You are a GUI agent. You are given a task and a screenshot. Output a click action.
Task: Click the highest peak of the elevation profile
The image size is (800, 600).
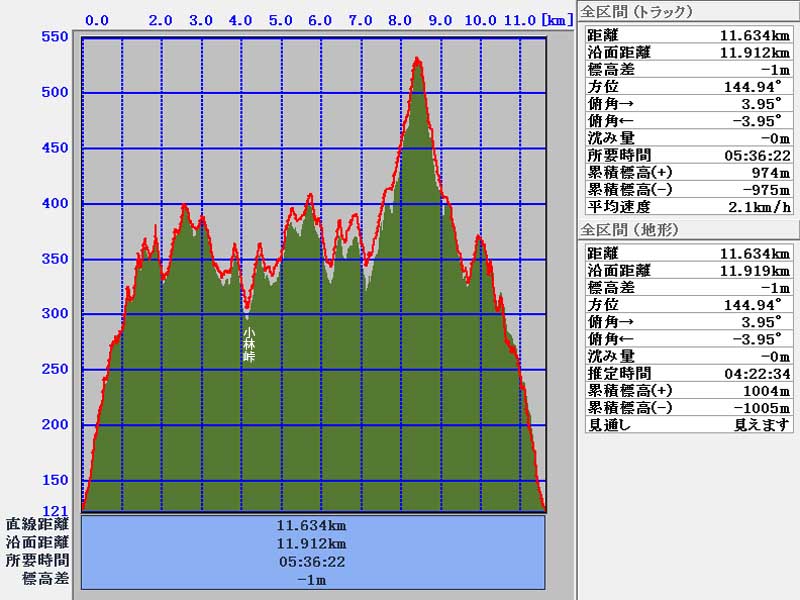coord(417,61)
